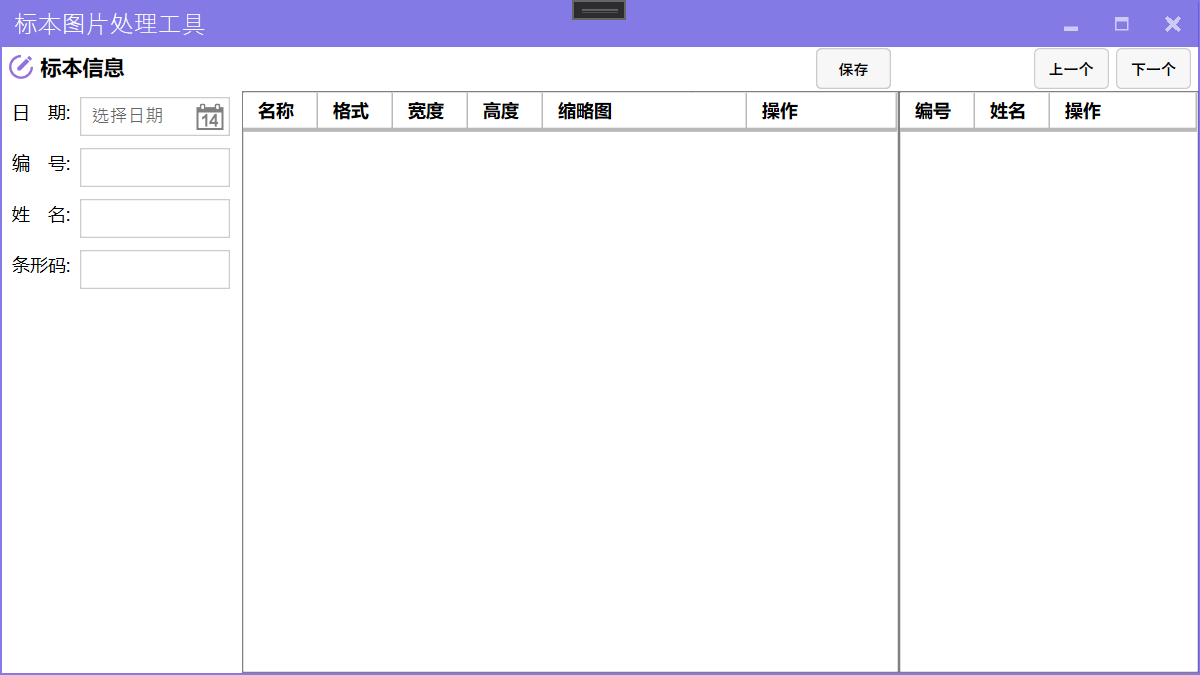Screen dimensions: 1200x675
Task: Close the 标本图片处理工具 window
Action: click(x=1173, y=24)
